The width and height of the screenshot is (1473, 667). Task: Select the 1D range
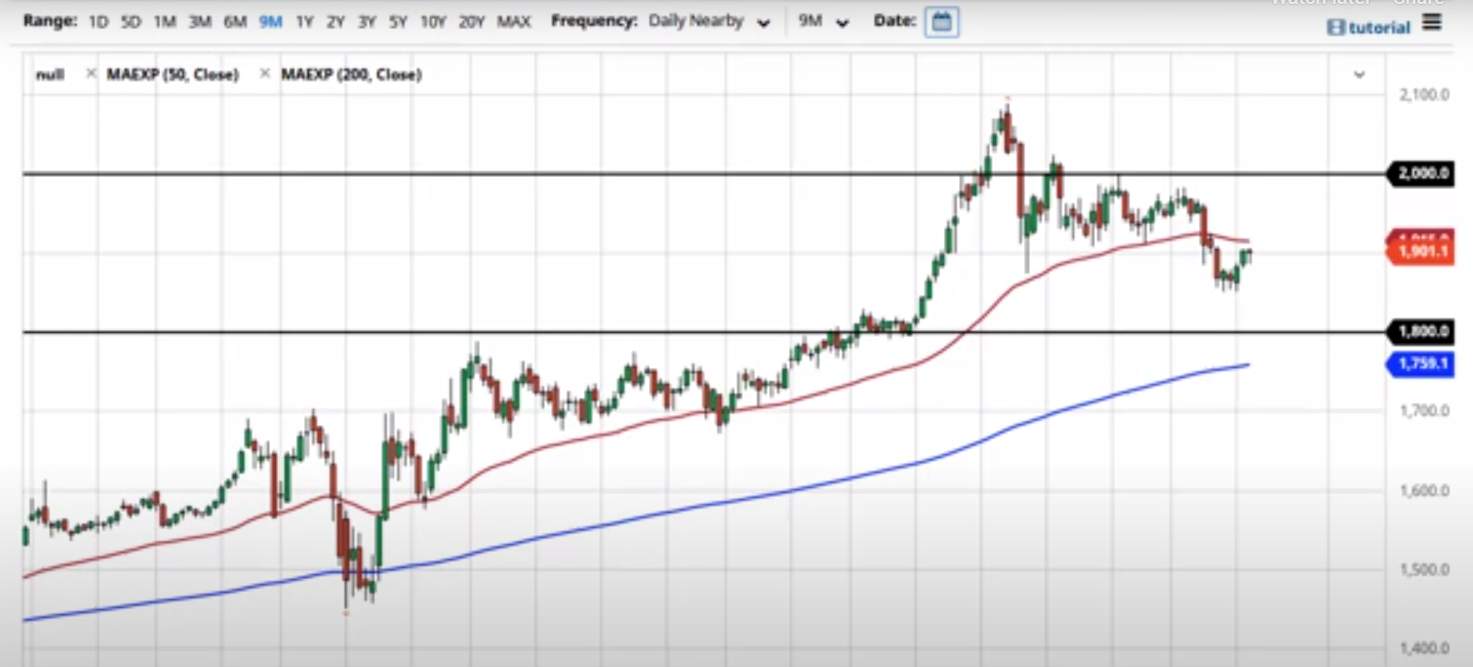98,21
